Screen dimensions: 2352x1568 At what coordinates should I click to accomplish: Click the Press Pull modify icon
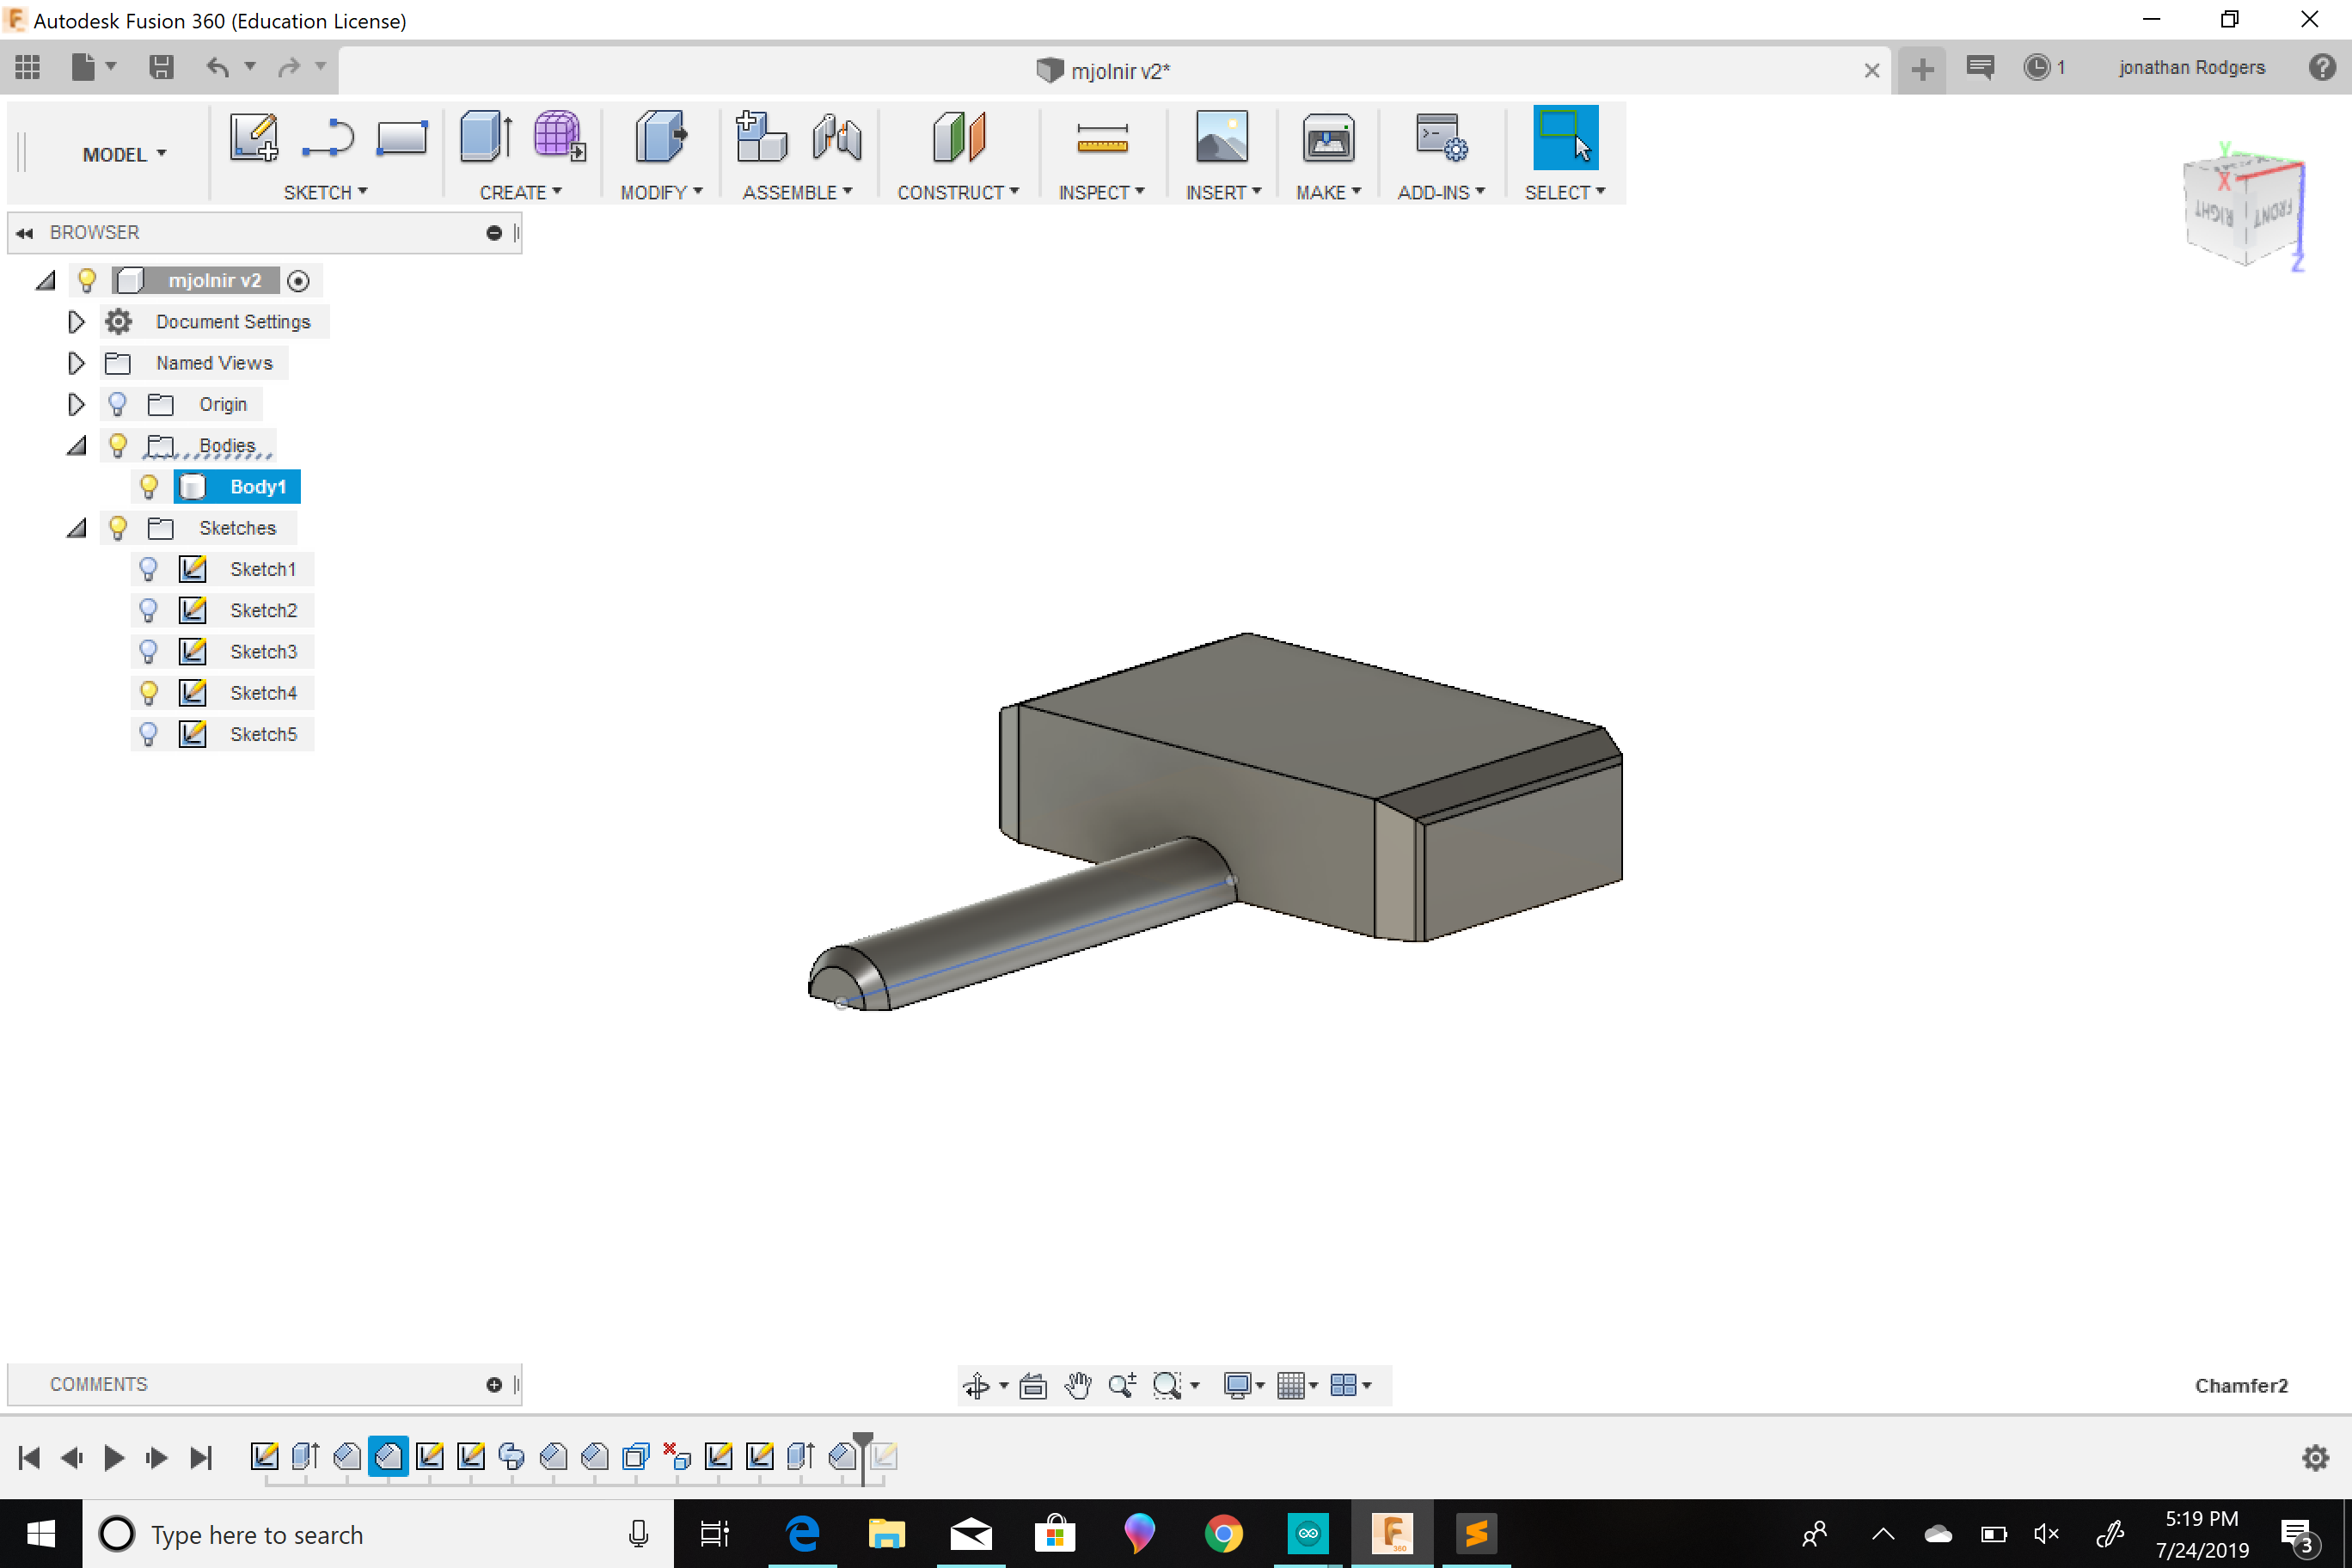coord(661,137)
